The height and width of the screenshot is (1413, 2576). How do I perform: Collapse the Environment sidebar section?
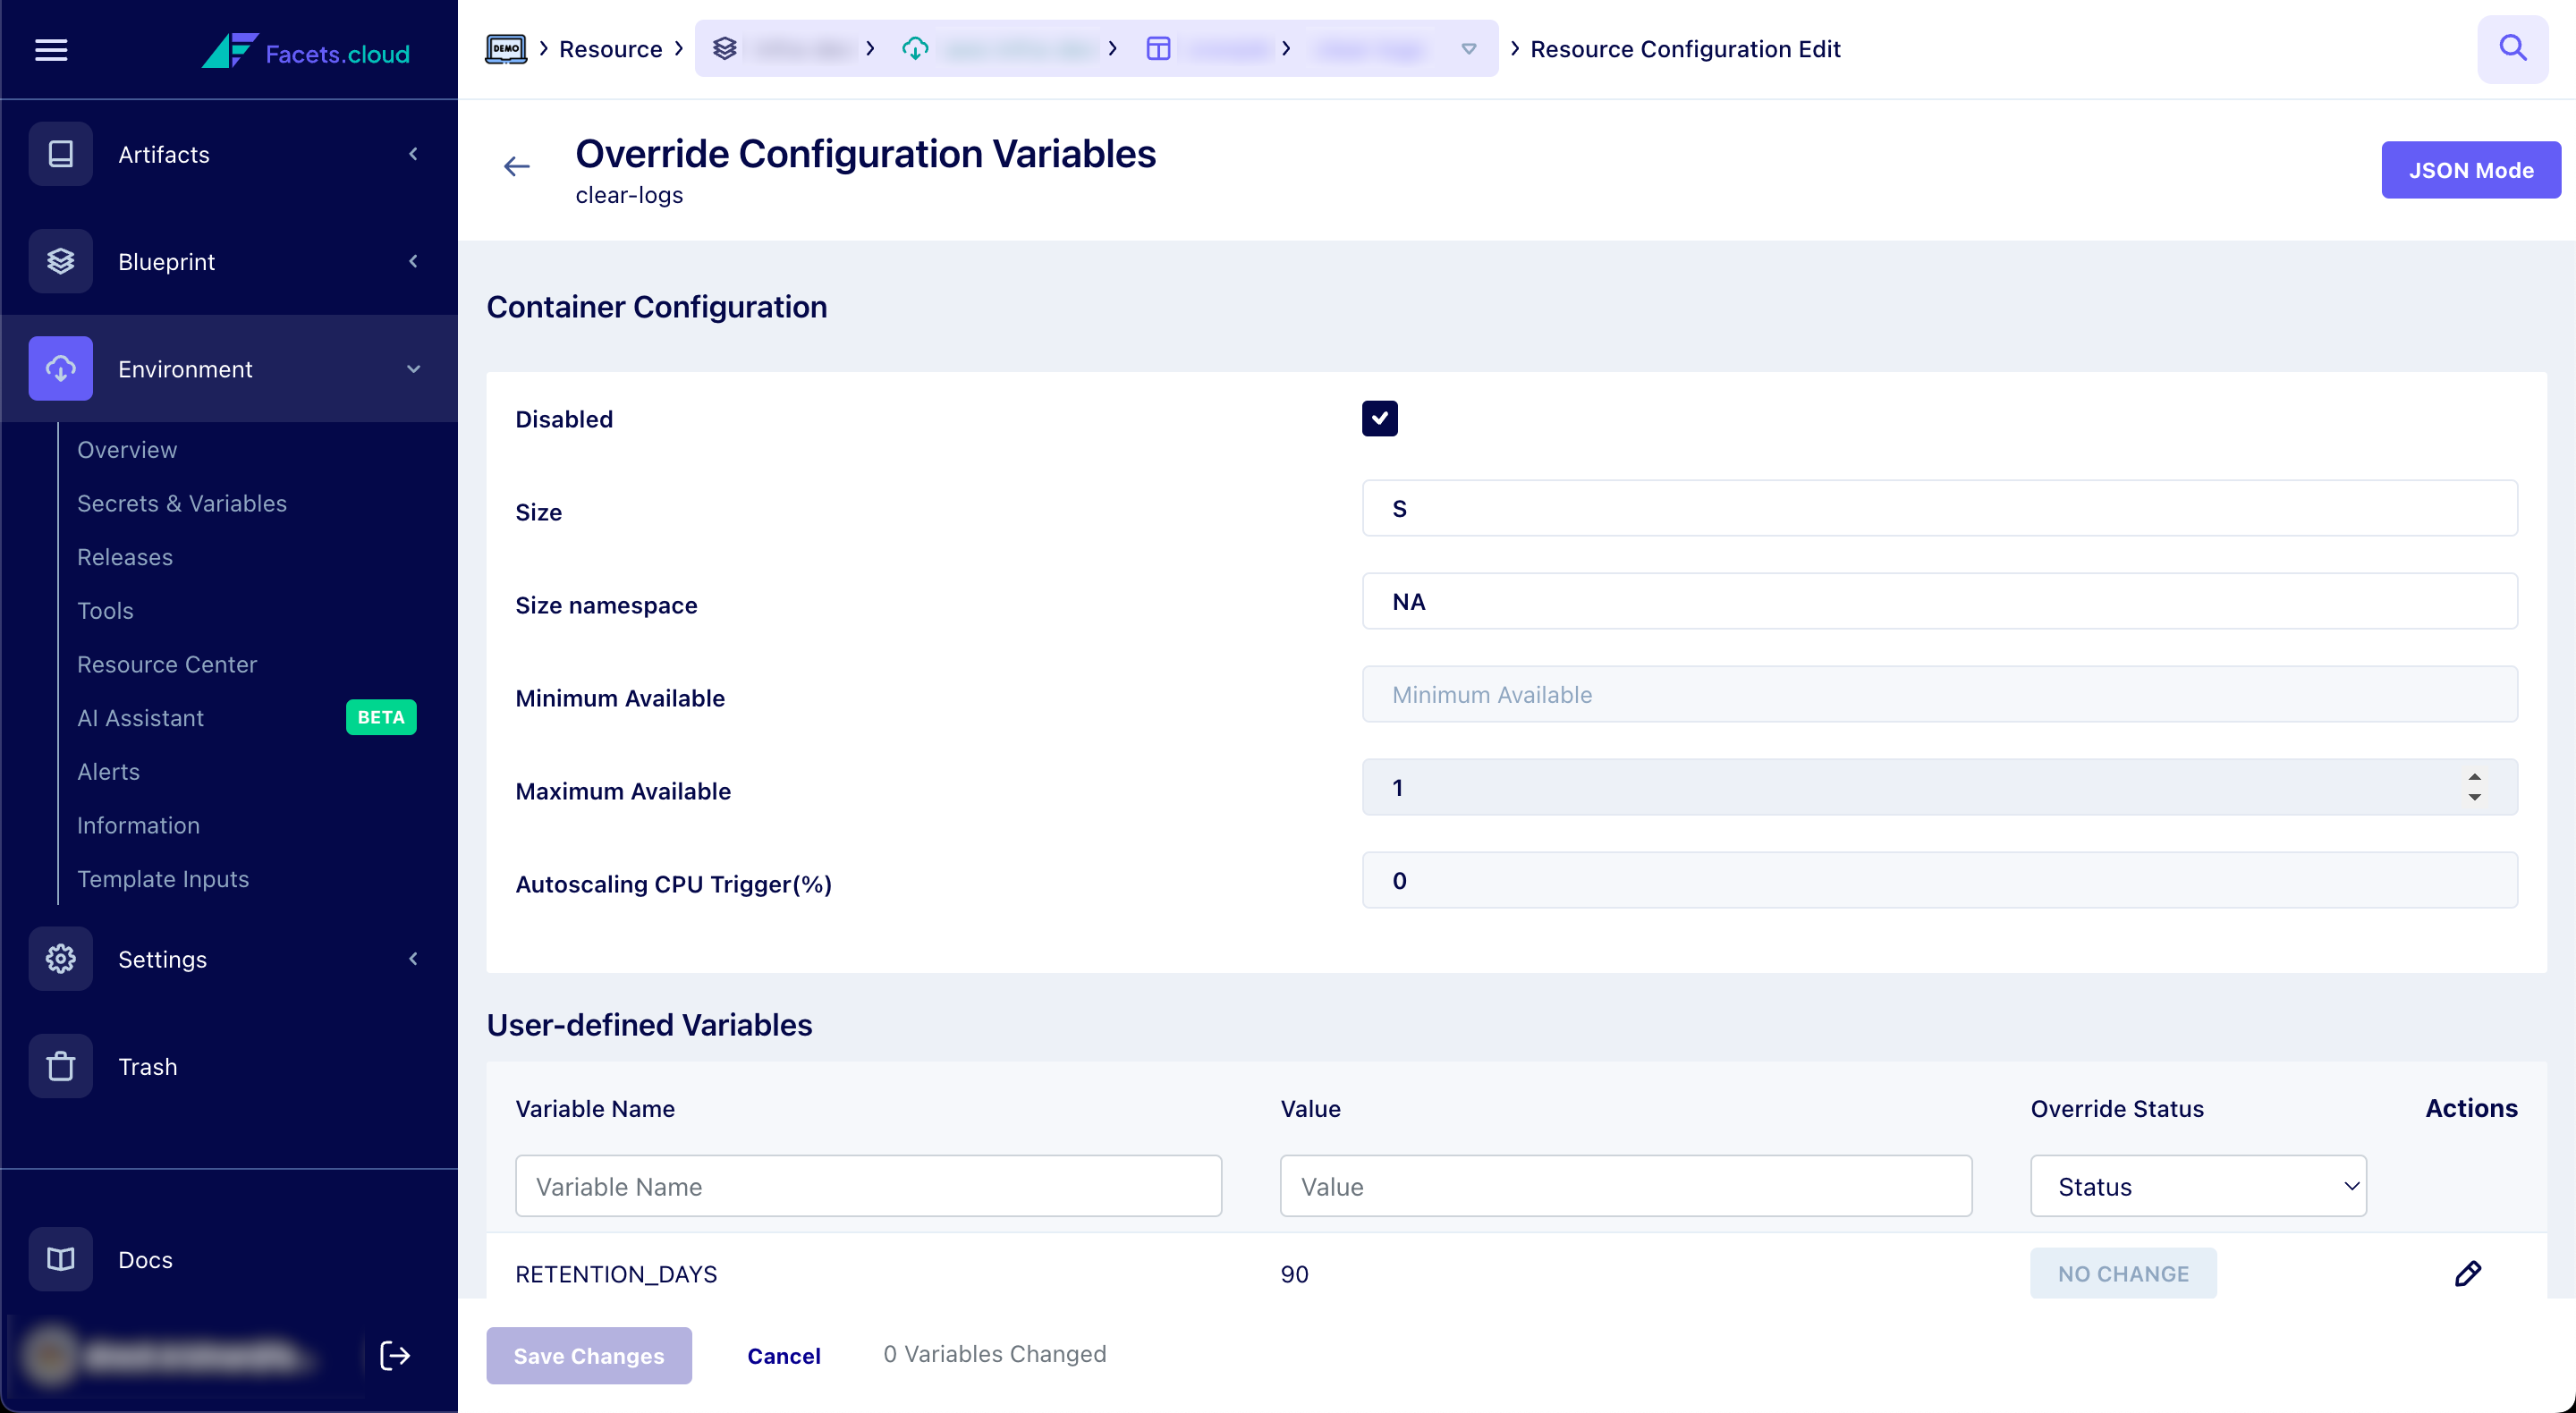coord(413,369)
